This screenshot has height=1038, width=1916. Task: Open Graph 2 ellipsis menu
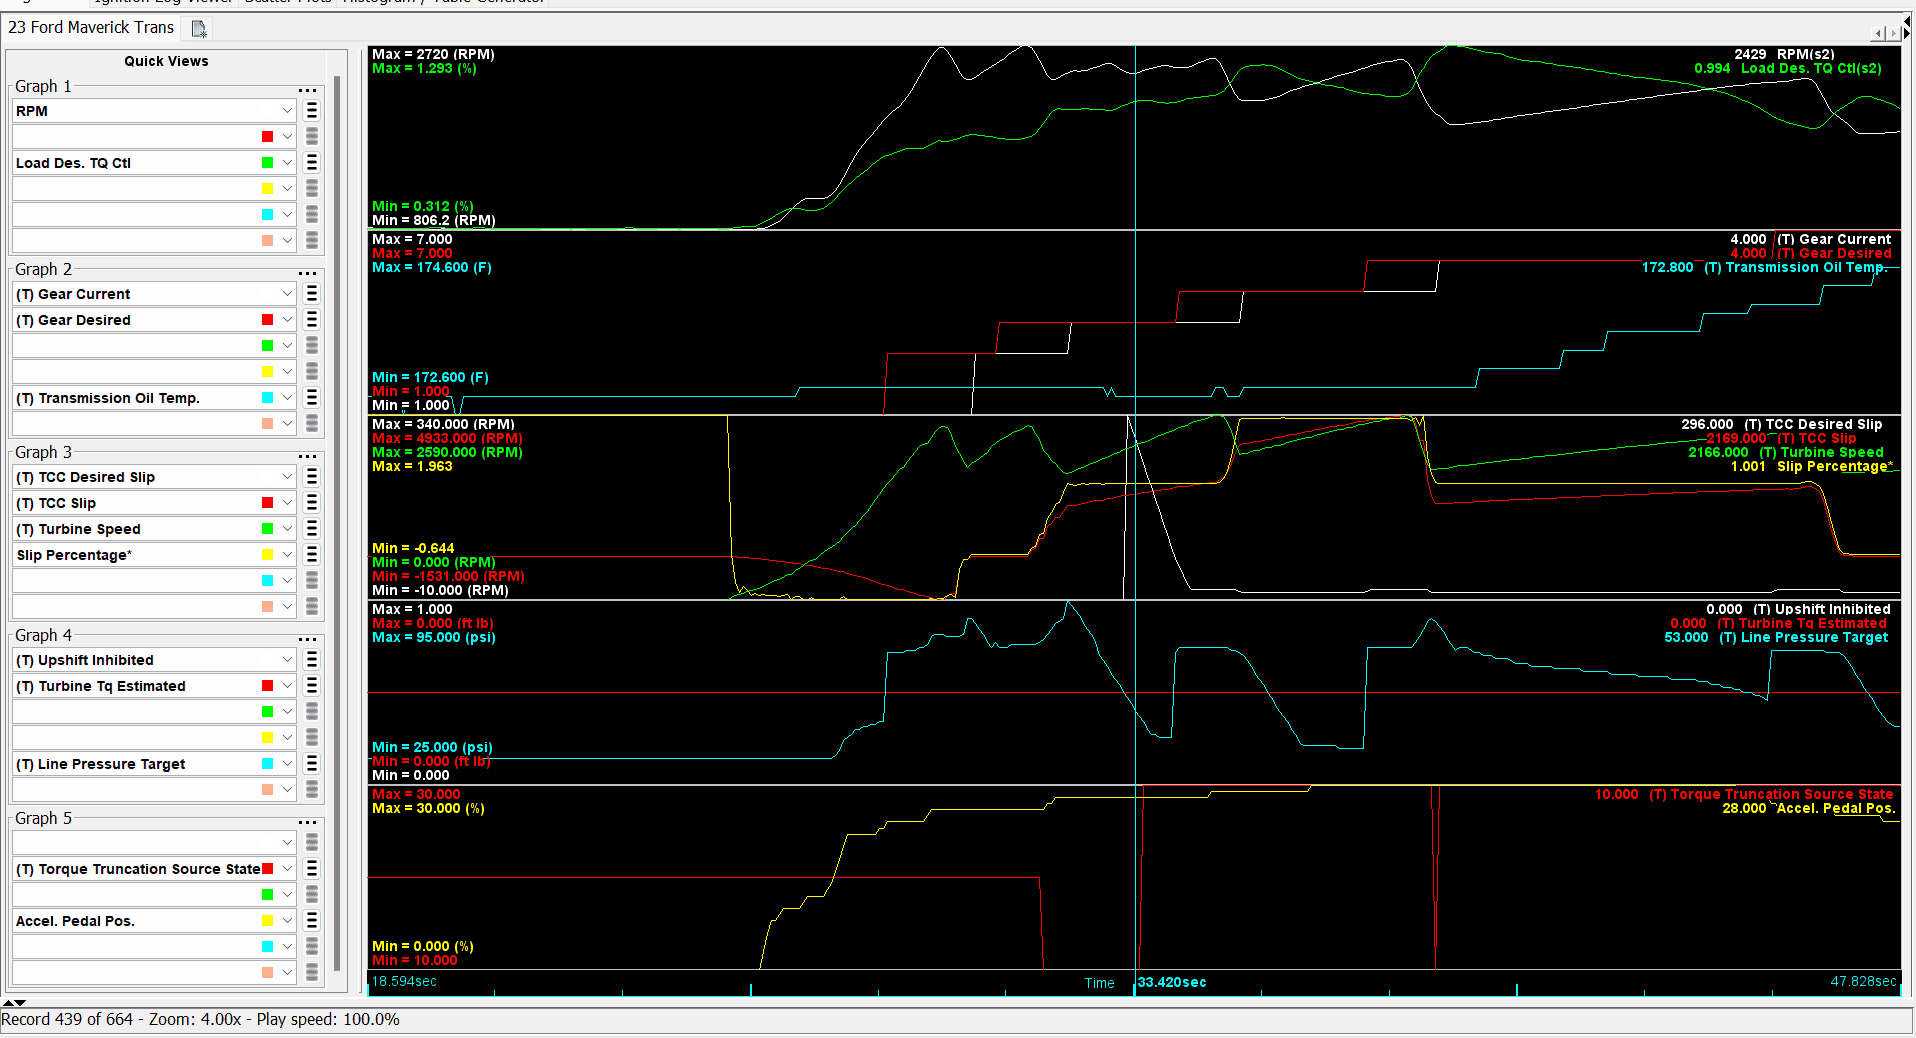pos(307,273)
